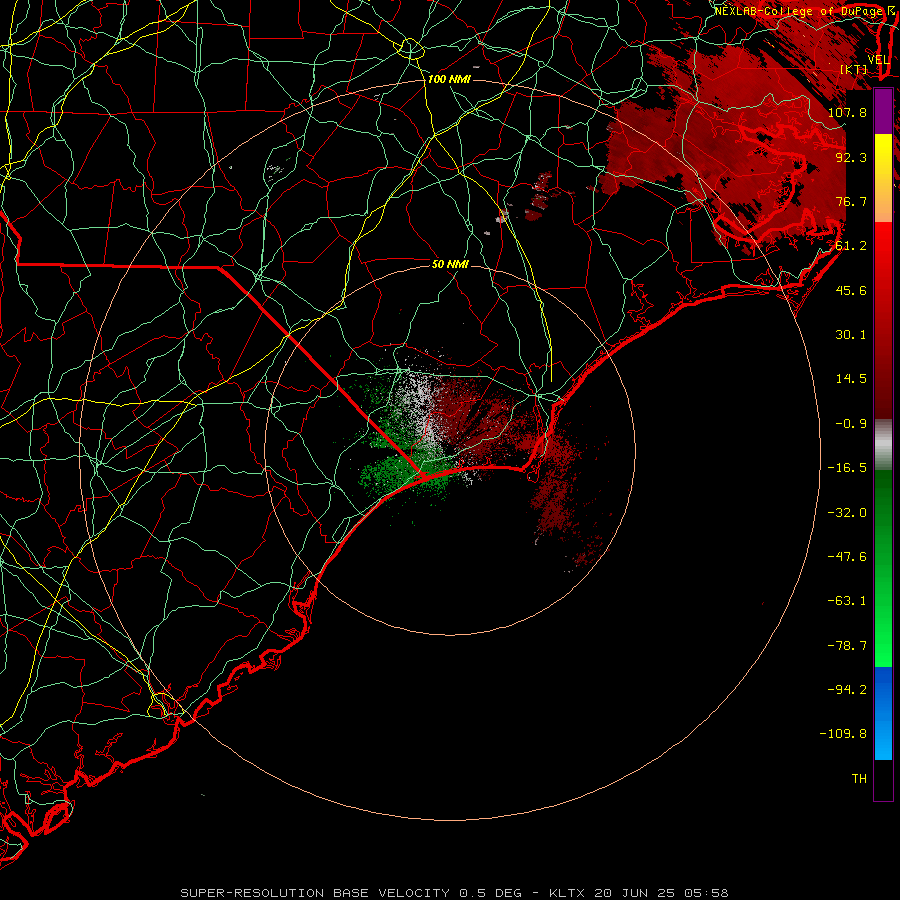Image resolution: width=900 pixels, height=900 pixels.
Task: Click the green segment of the color bar
Action: (x=883, y=568)
